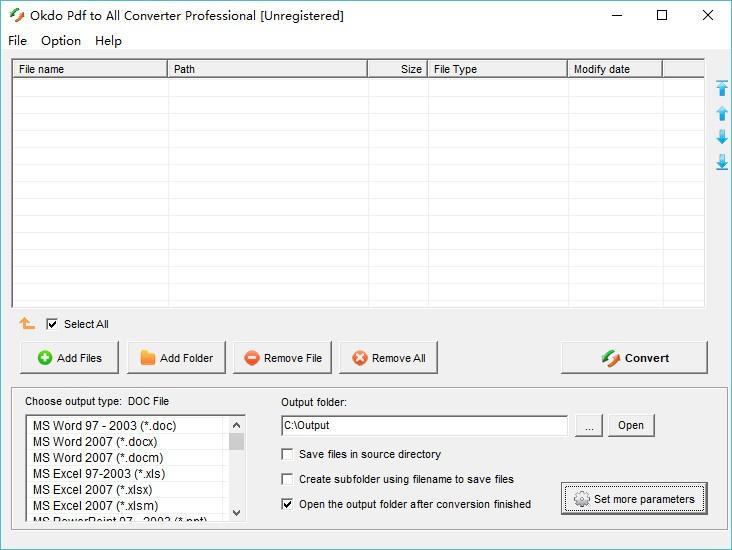Viewport: 732px width, 550px height.
Task: Select MS Word 97 - 2003 (*.doc)
Action: tap(127, 425)
